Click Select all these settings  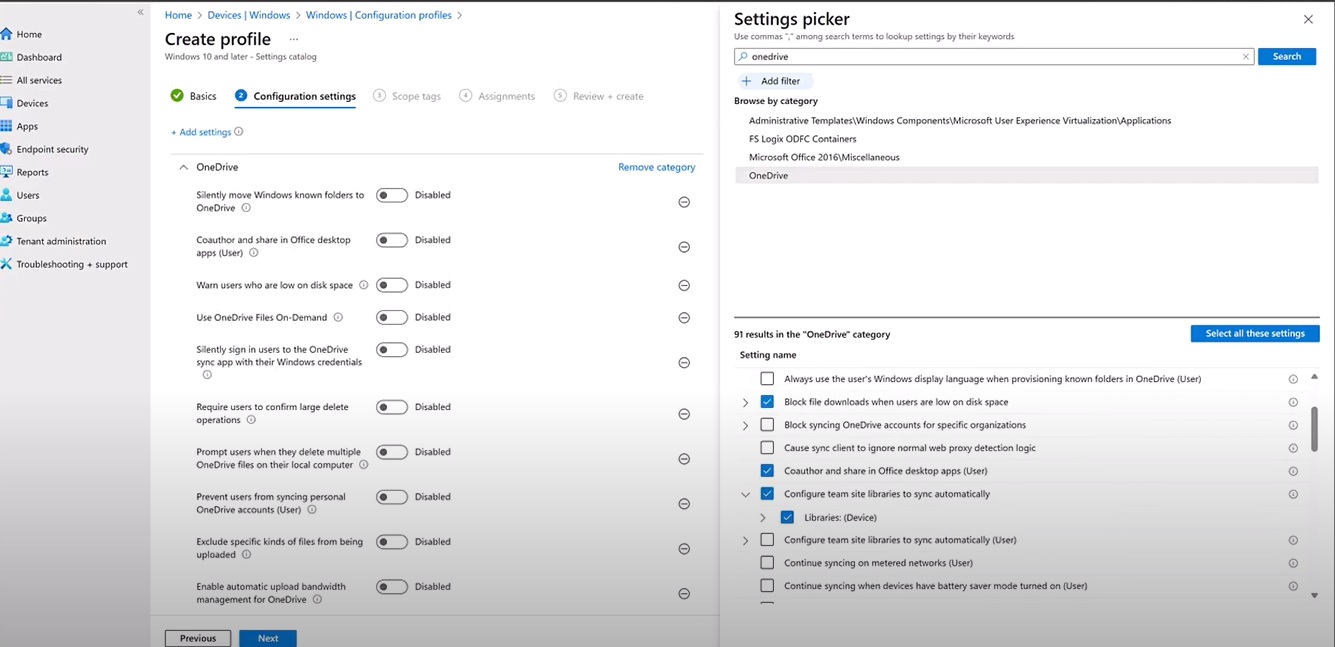(1254, 333)
